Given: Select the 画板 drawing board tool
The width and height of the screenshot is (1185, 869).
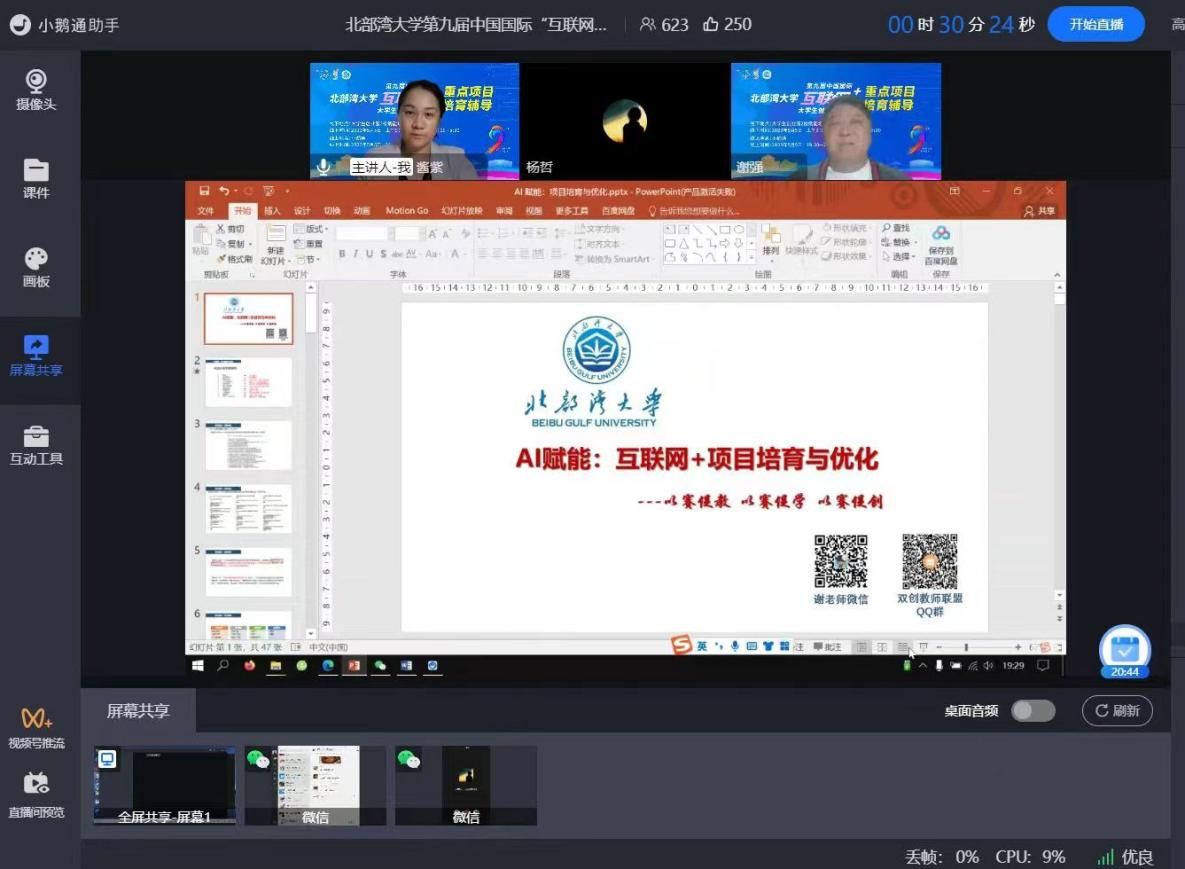Looking at the screenshot, I should 36,267.
